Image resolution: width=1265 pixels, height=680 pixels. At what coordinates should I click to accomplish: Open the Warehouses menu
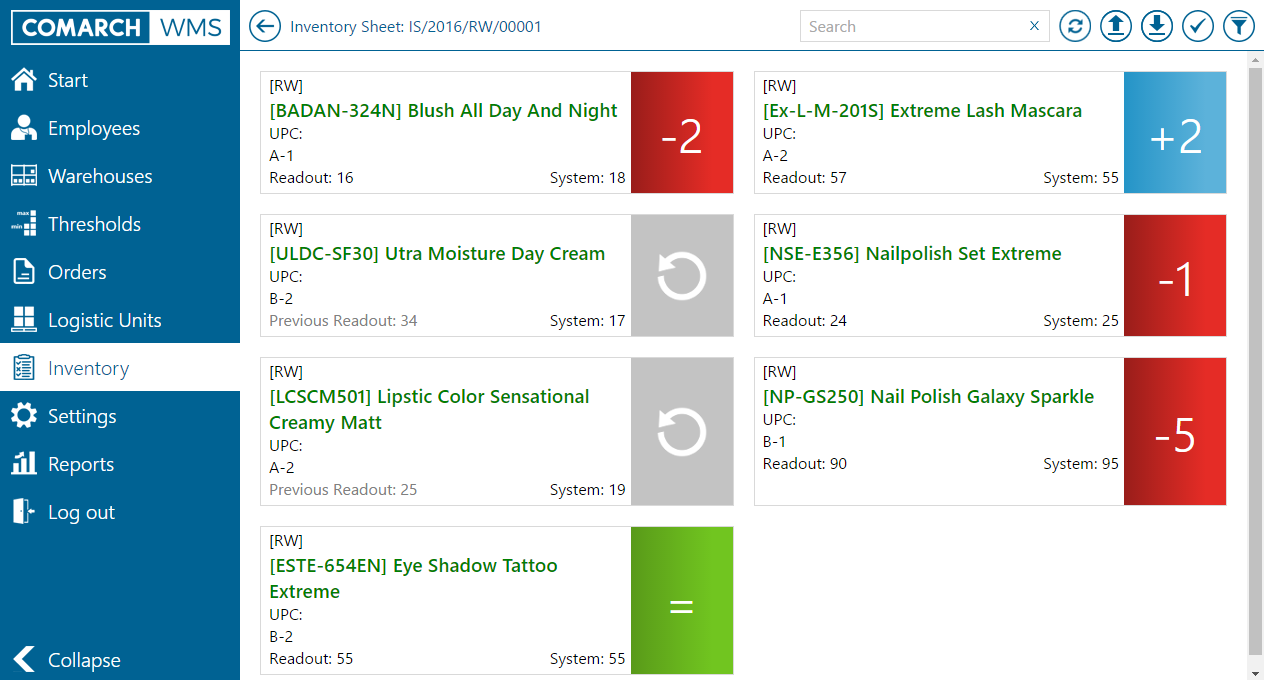point(100,176)
